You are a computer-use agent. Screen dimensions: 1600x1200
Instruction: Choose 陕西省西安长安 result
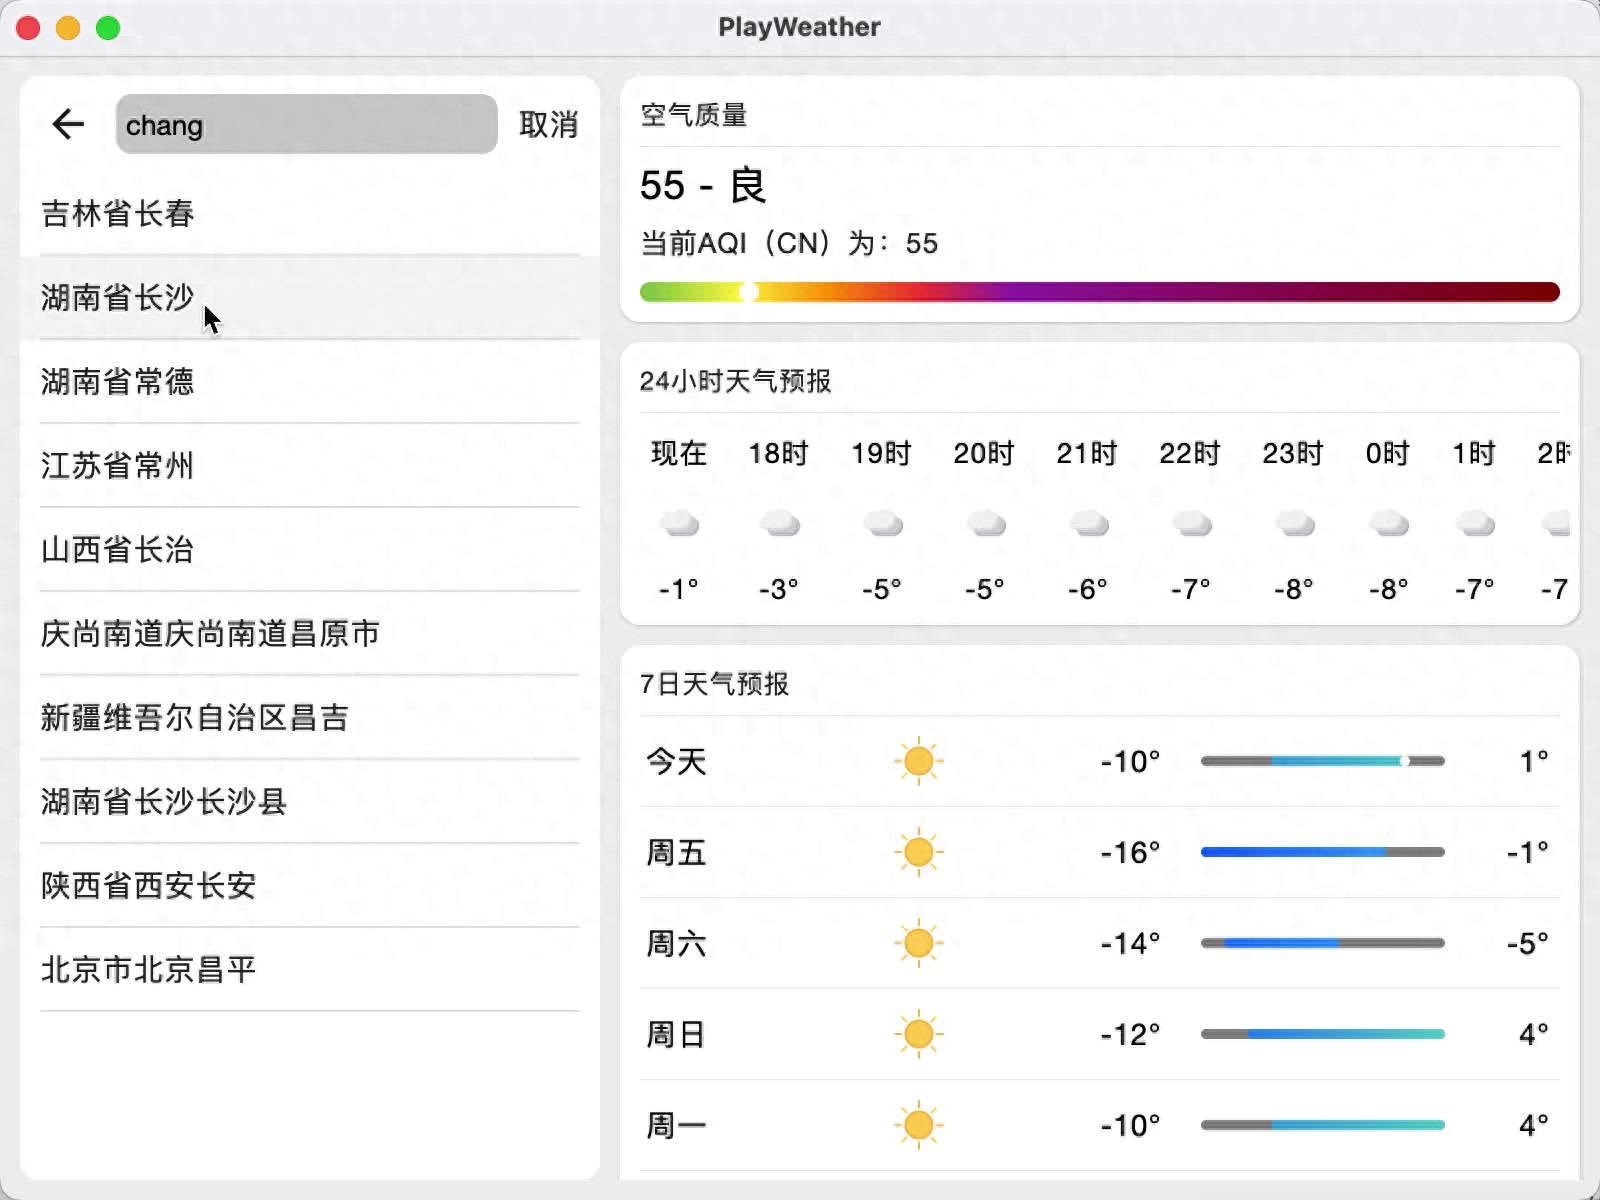coord(309,885)
